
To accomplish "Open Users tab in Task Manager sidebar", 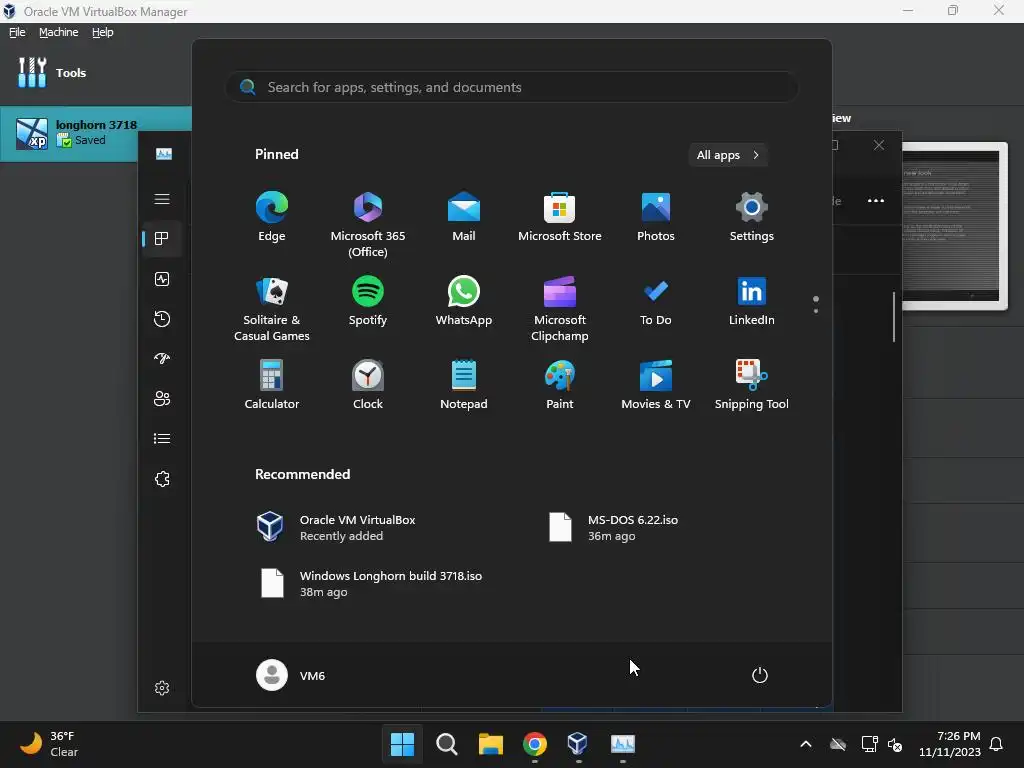I will pos(162,398).
